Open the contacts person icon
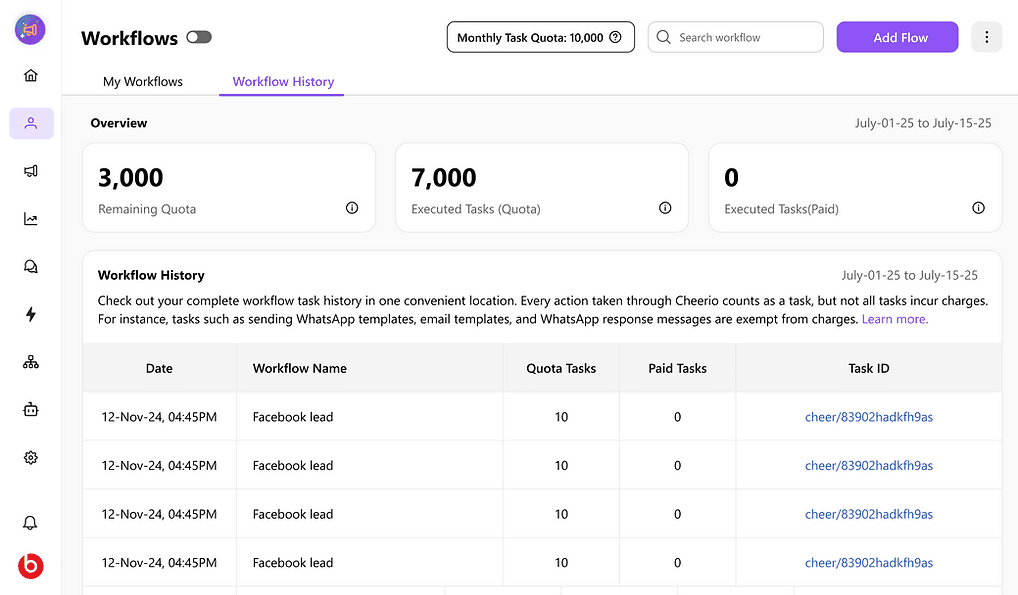This screenshot has width=1018, height=595. 31,123
